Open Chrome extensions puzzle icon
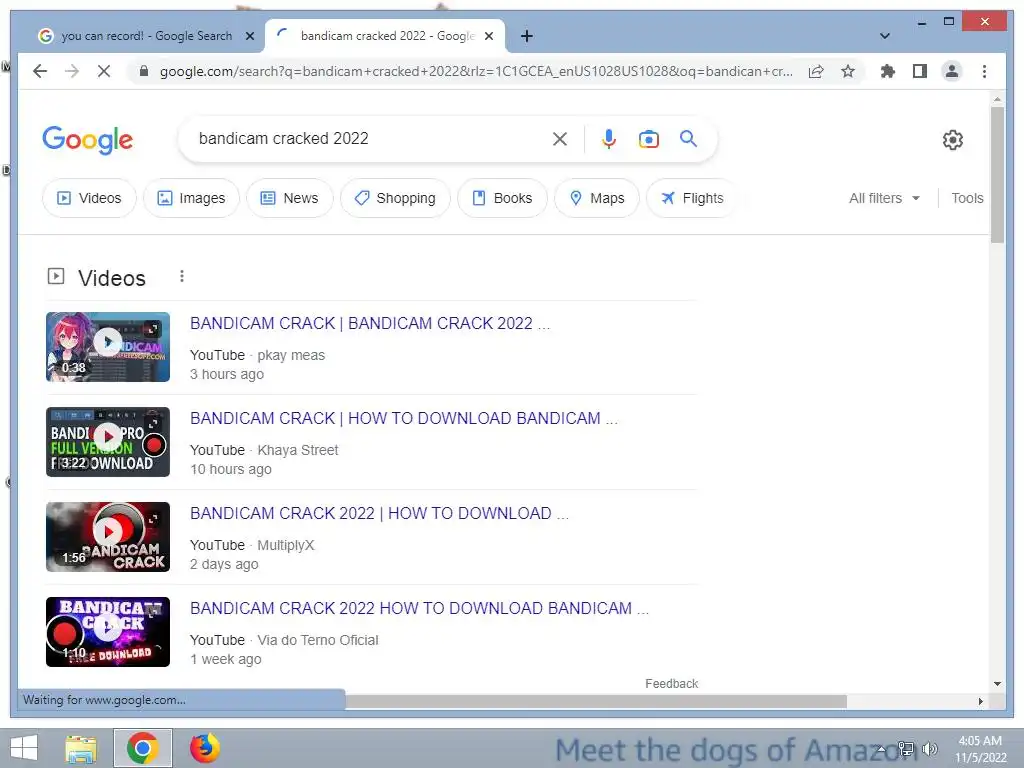1024x768 pixels. [888, 71]
